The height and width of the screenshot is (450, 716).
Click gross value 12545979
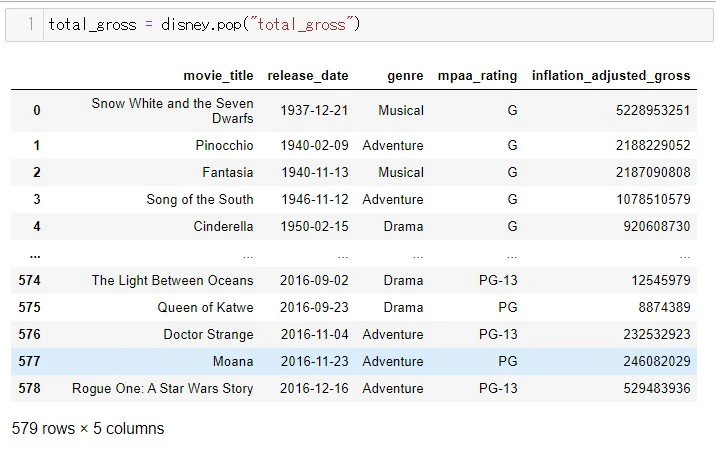tap(661, 280)
